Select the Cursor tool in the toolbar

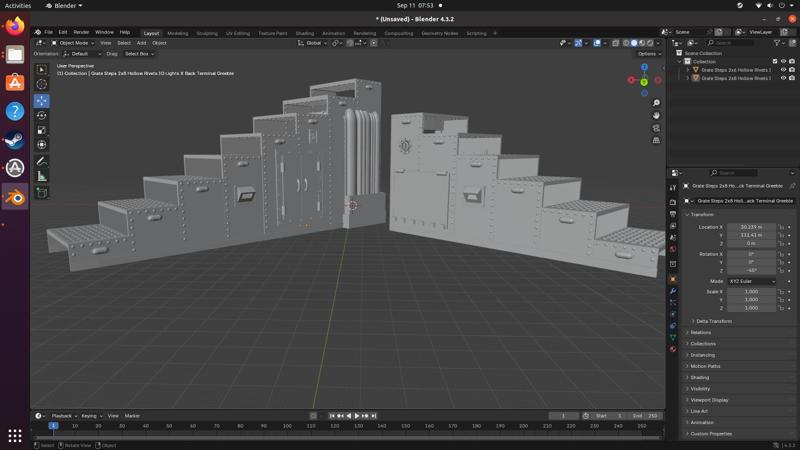point(42,85)
